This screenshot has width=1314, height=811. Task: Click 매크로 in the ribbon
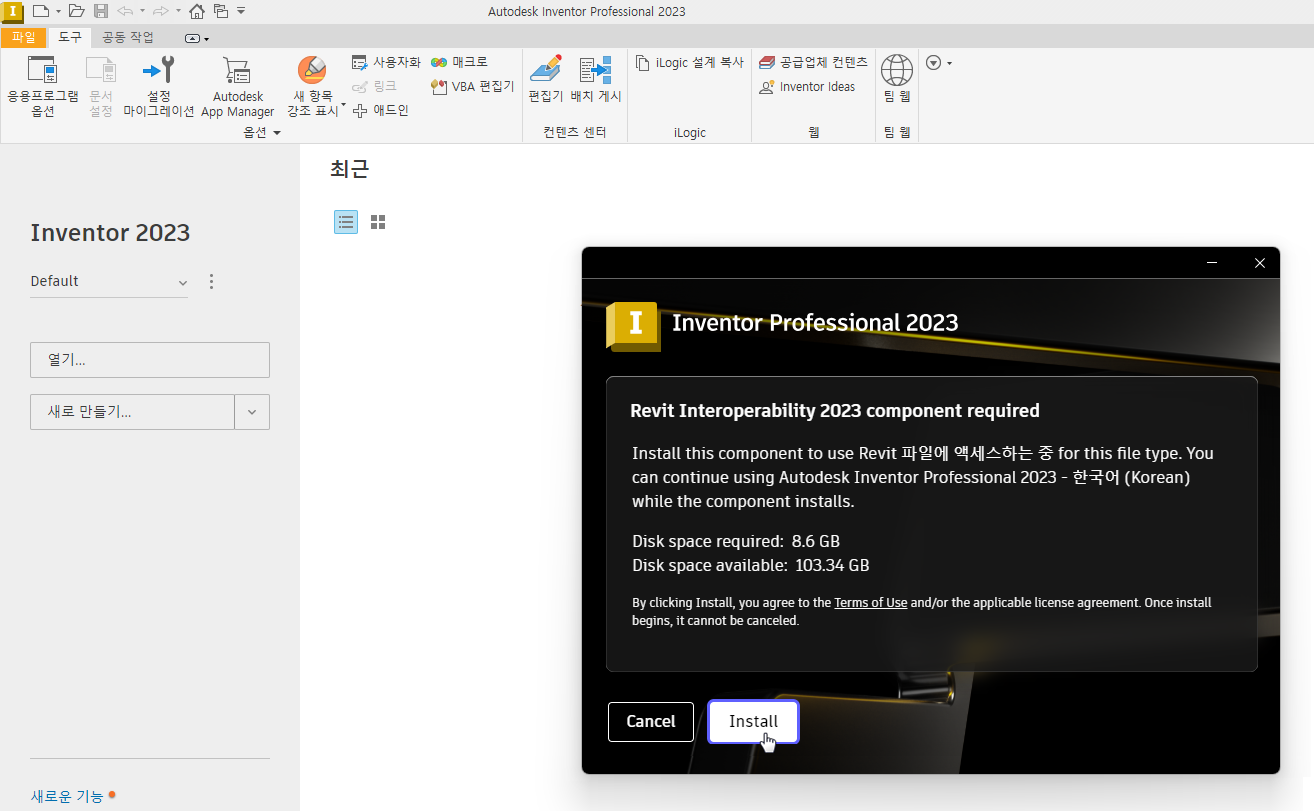(x=459, y=62)
